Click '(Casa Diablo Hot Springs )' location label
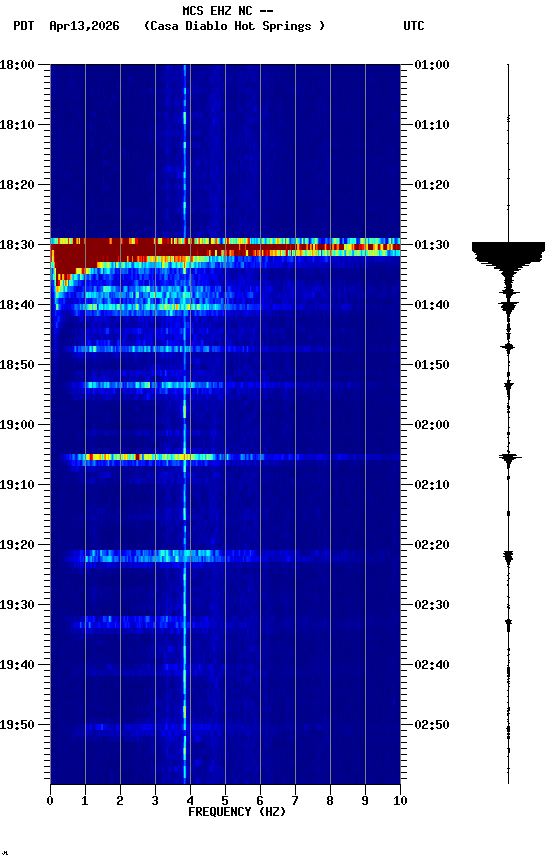The image size is (552, 864). click(234, 26)
